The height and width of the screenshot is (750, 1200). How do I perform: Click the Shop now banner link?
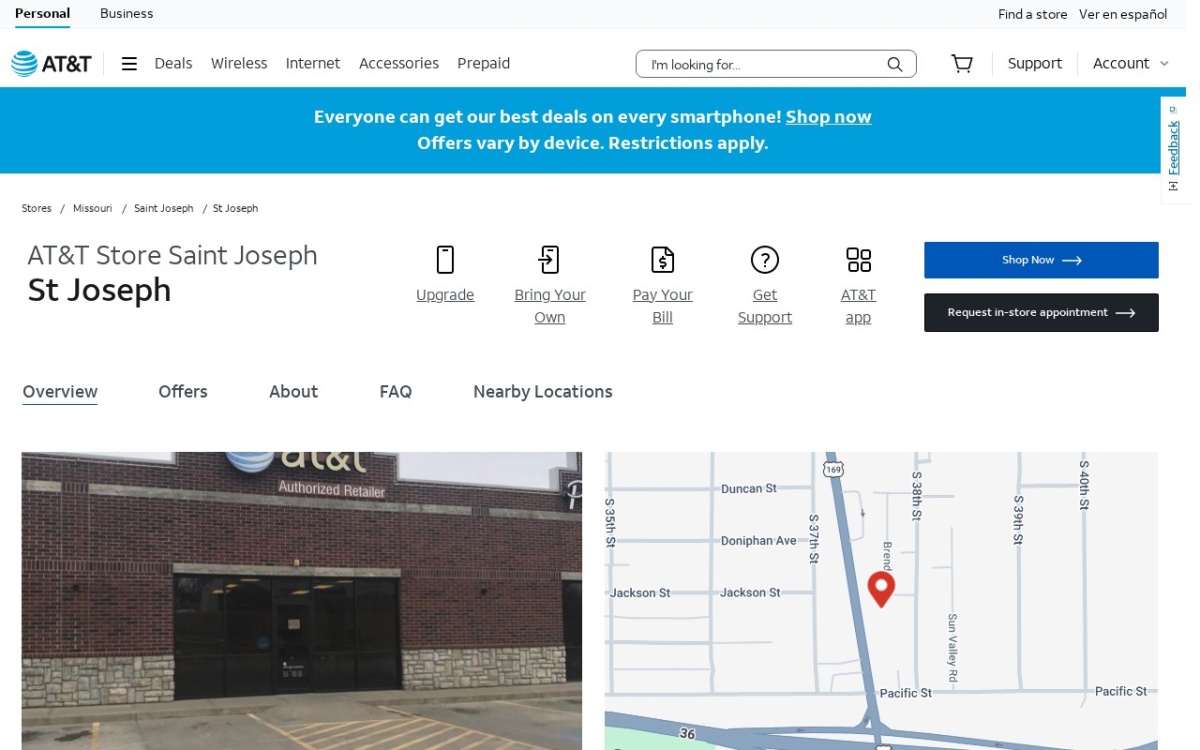828,117
